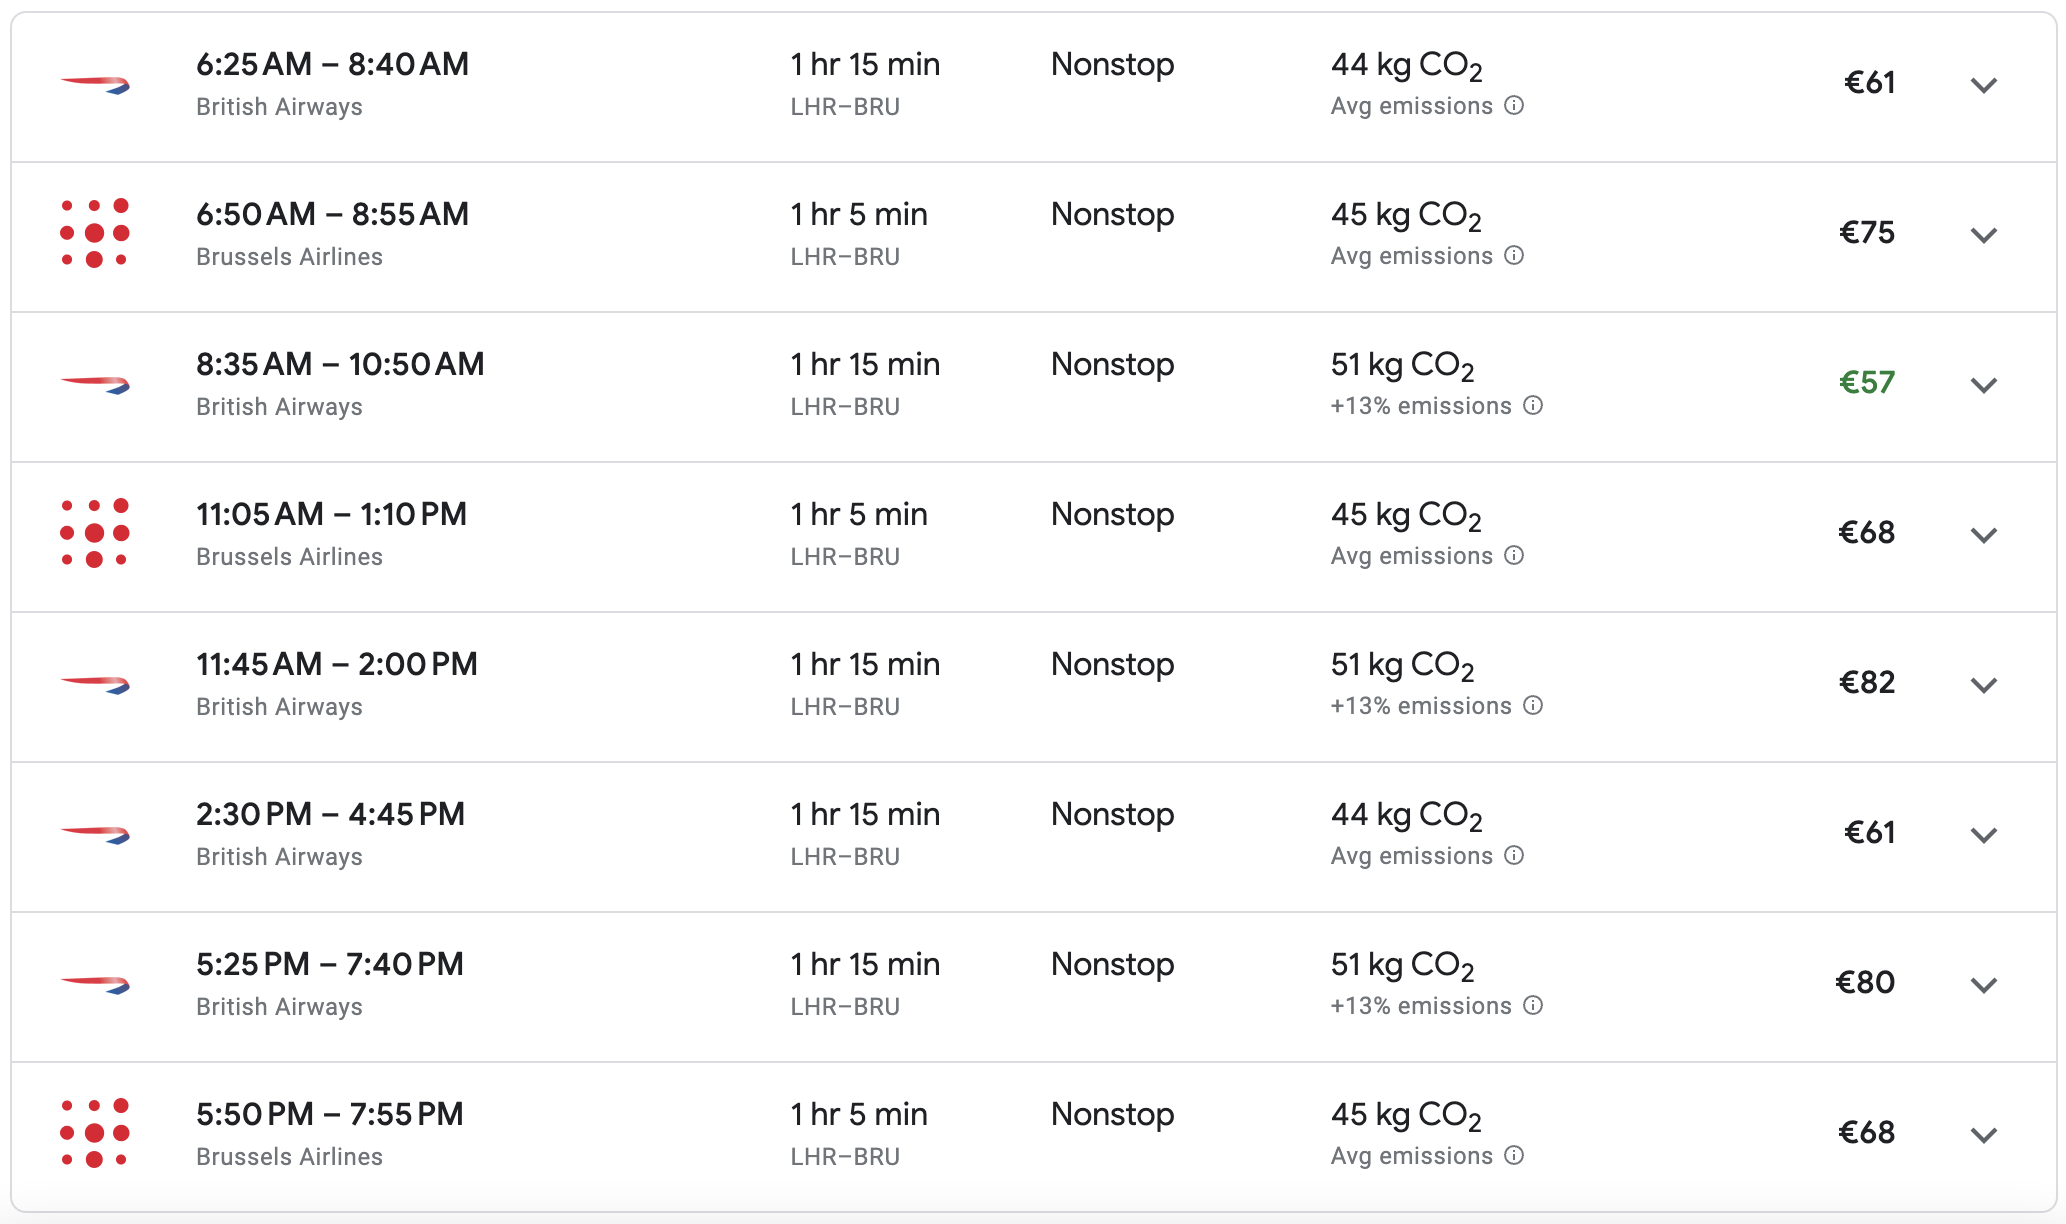Select the €57 price on the 8:35 AM flight
This screenshot has width=2066, height=1224.
[1866, 382]
